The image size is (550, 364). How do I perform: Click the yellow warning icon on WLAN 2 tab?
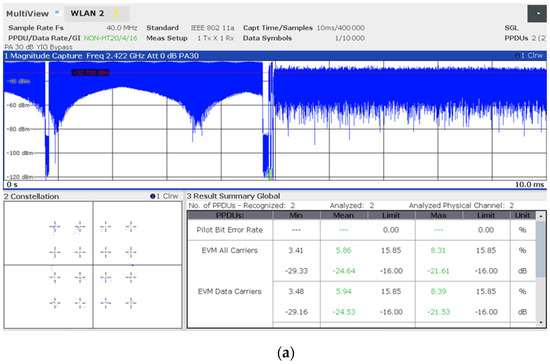[116, 14]
